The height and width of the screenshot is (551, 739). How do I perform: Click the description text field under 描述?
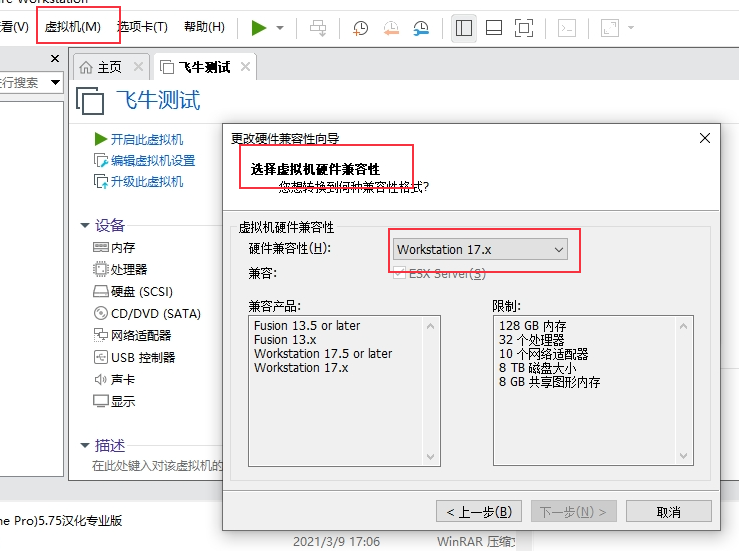pos(156,466)
